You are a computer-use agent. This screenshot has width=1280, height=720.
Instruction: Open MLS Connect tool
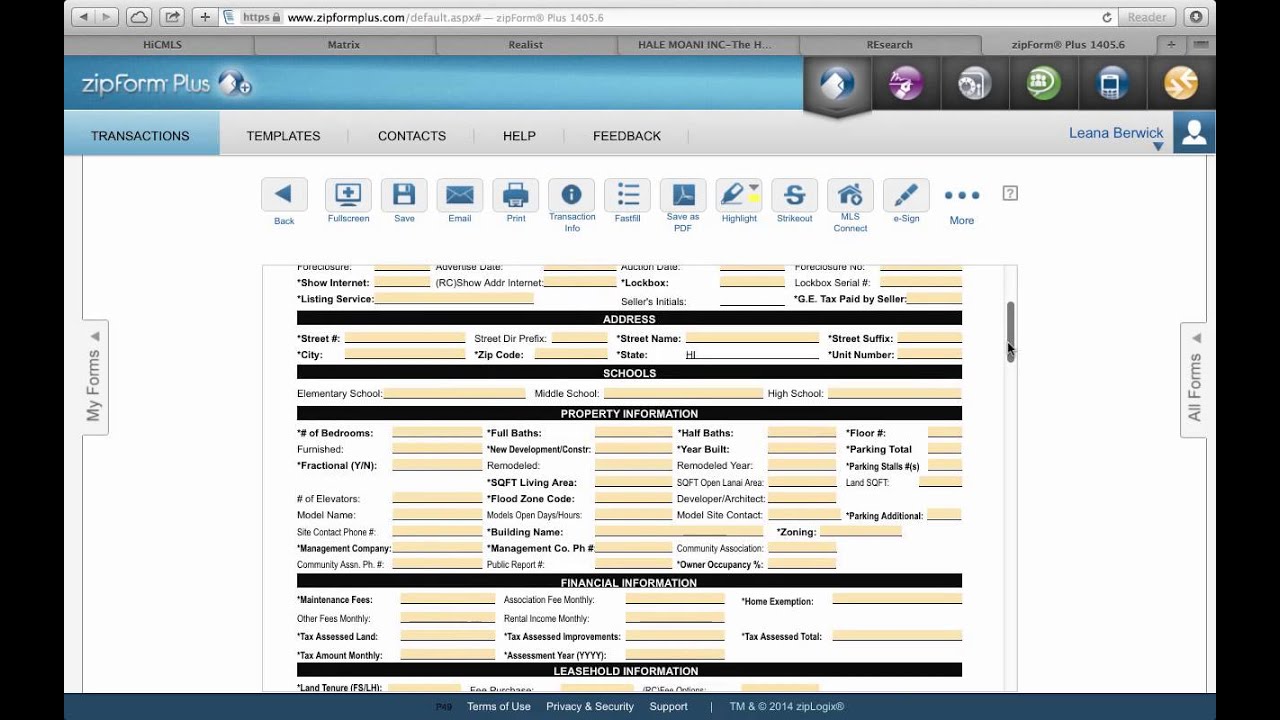[x=850, y=195]
